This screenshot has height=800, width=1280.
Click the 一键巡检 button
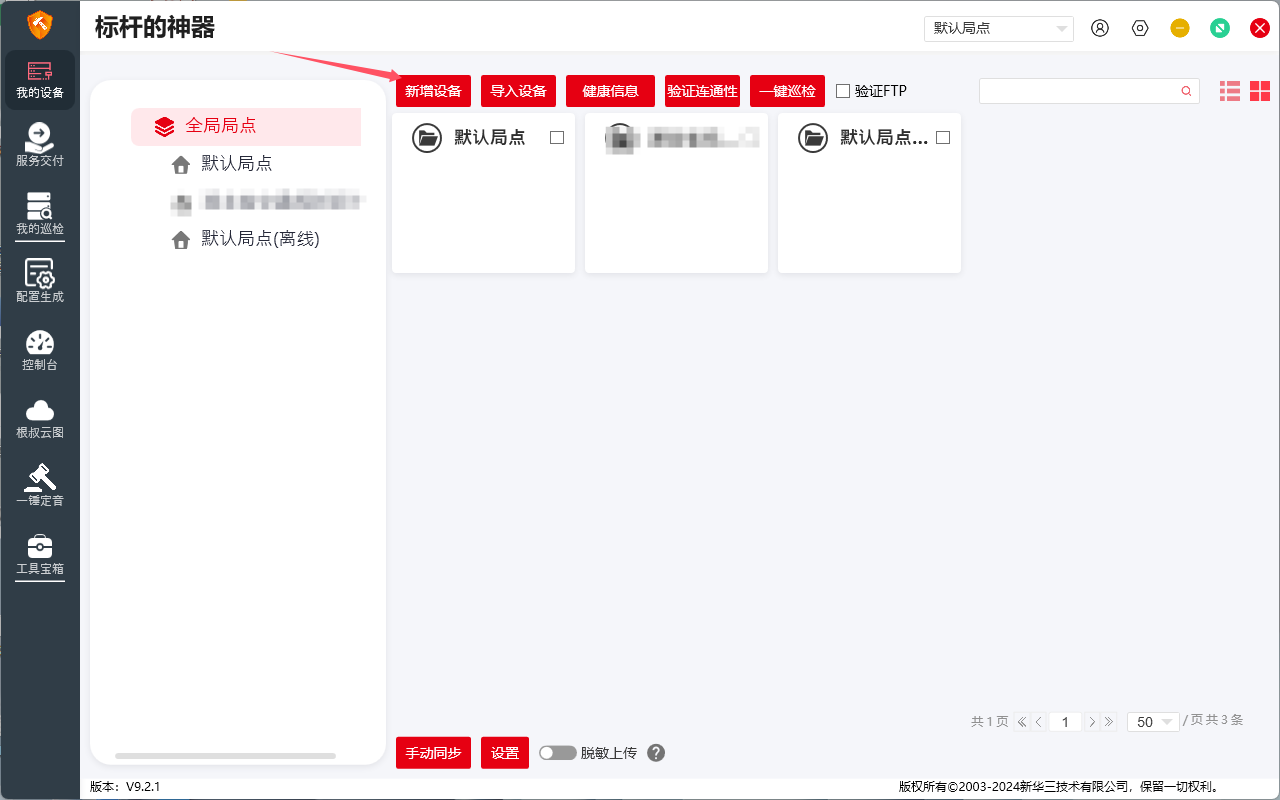tap(787, 91)
